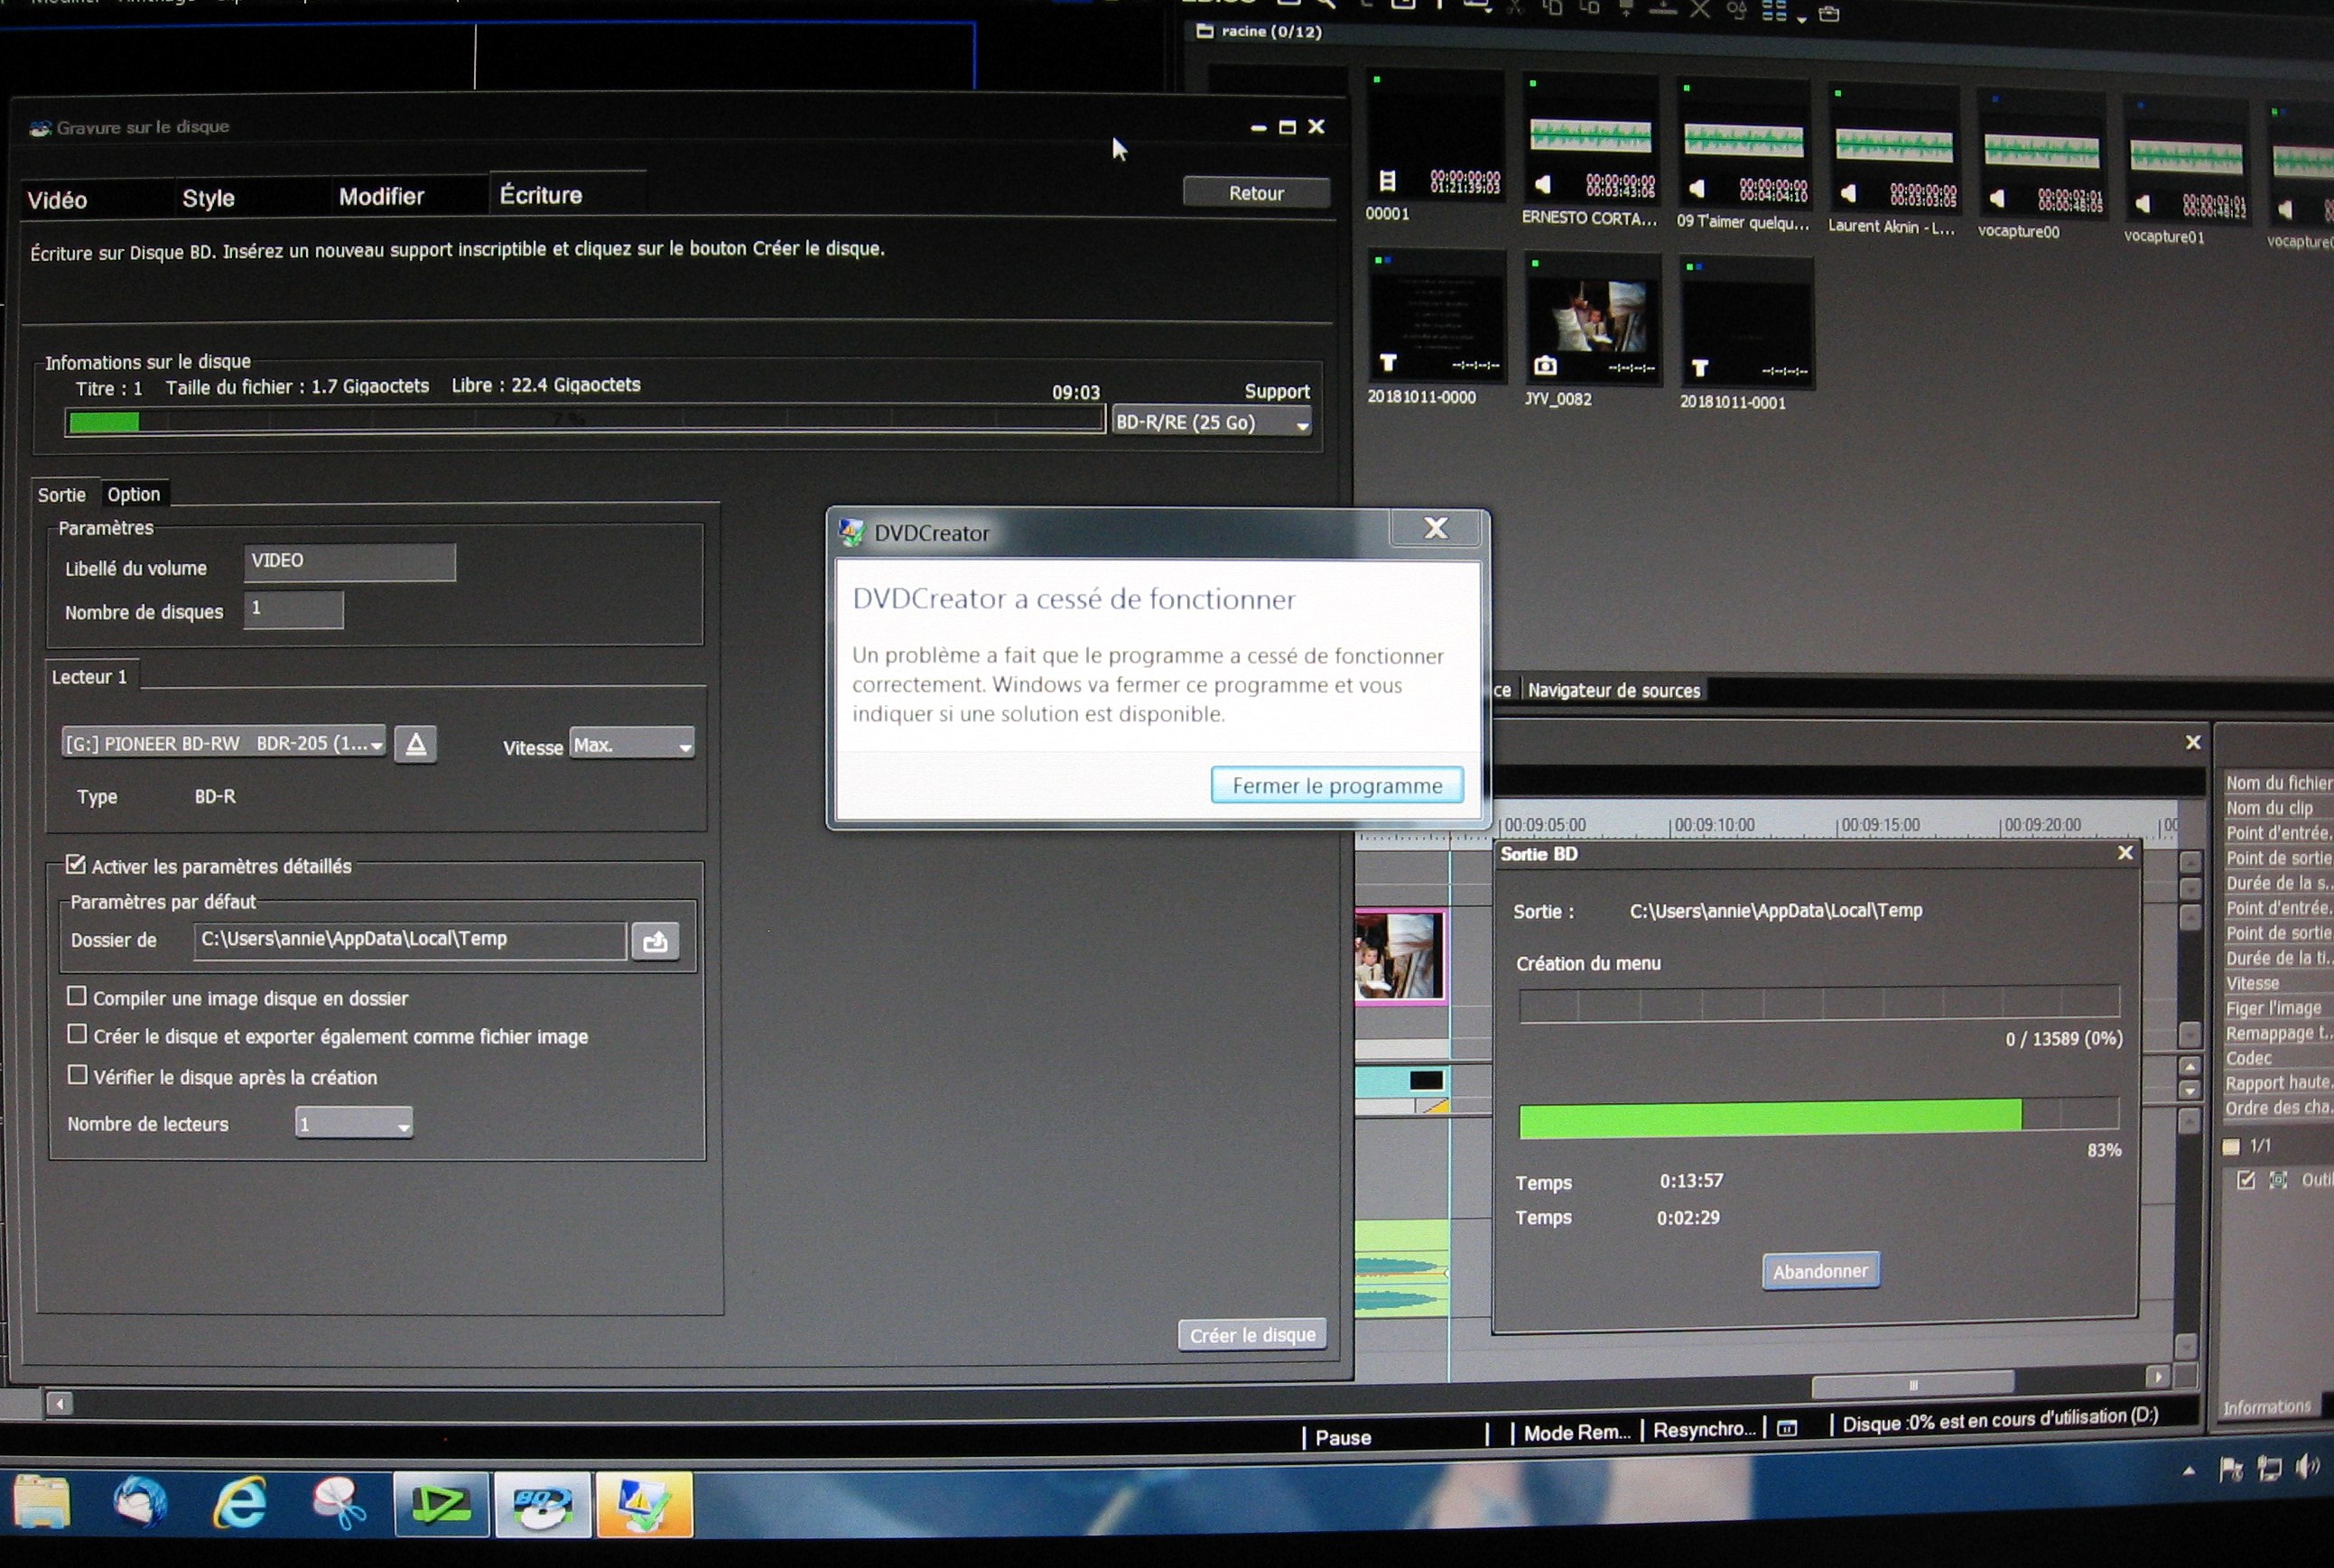Click the Création du menu progress bar
Image resolution: width=2334 pixels, height=1568 pixels.
1819,1003
